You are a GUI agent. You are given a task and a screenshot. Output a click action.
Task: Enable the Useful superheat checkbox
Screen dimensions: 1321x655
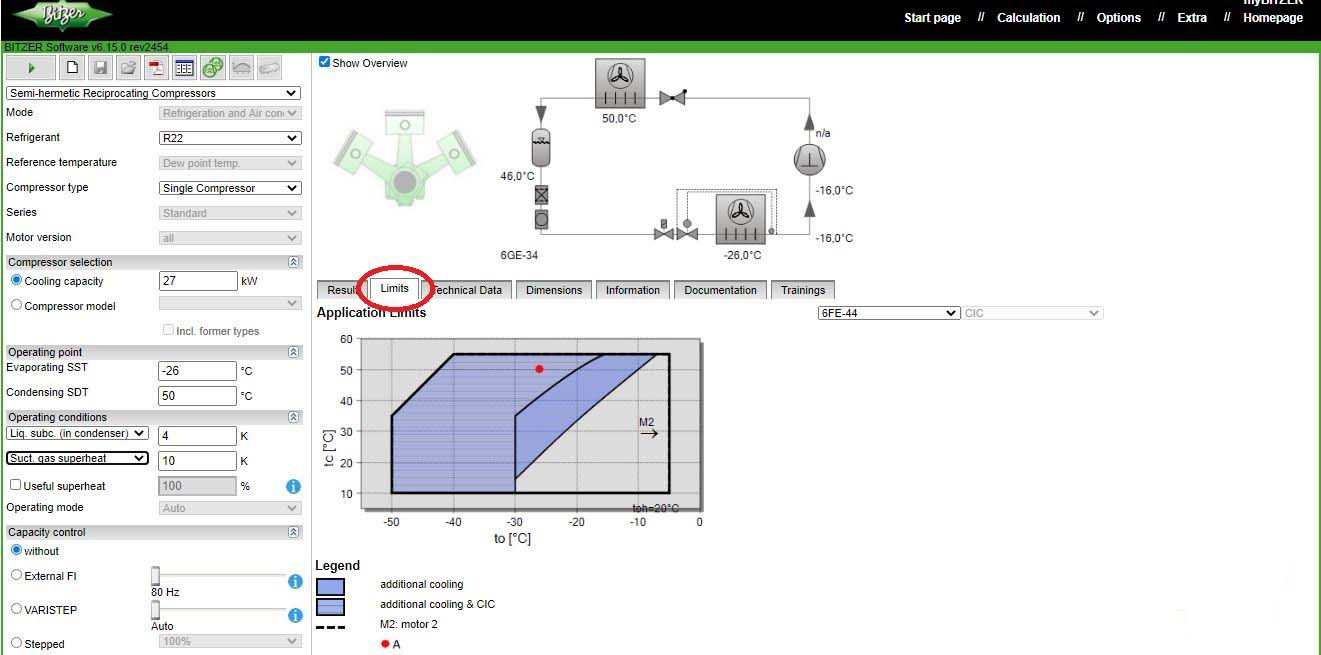pyautogui.click(x=16, y=485)
